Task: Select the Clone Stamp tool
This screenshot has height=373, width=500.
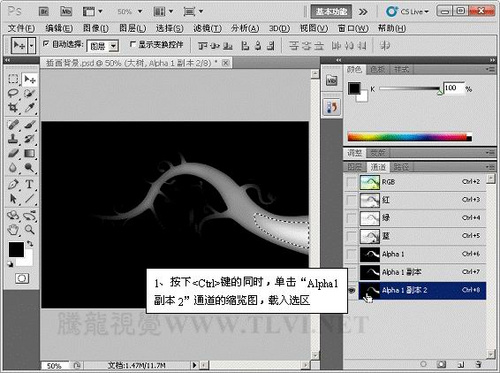Action: [13, 139]
